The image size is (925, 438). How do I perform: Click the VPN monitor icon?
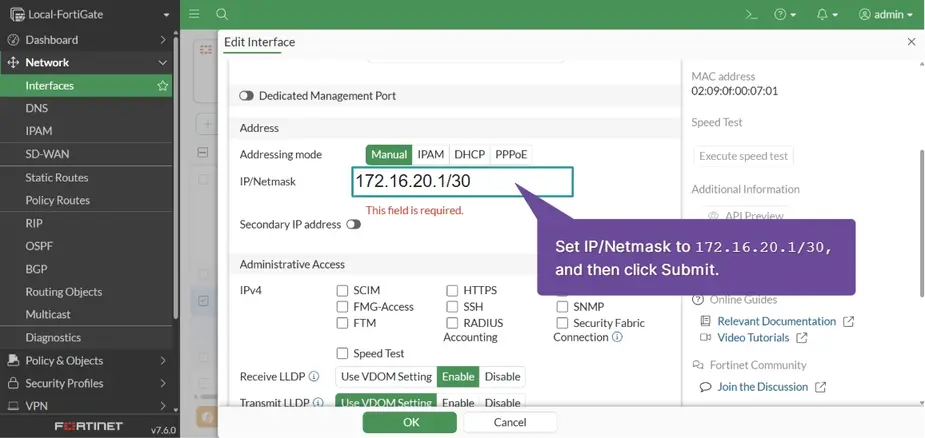click(x=13, y=406)
